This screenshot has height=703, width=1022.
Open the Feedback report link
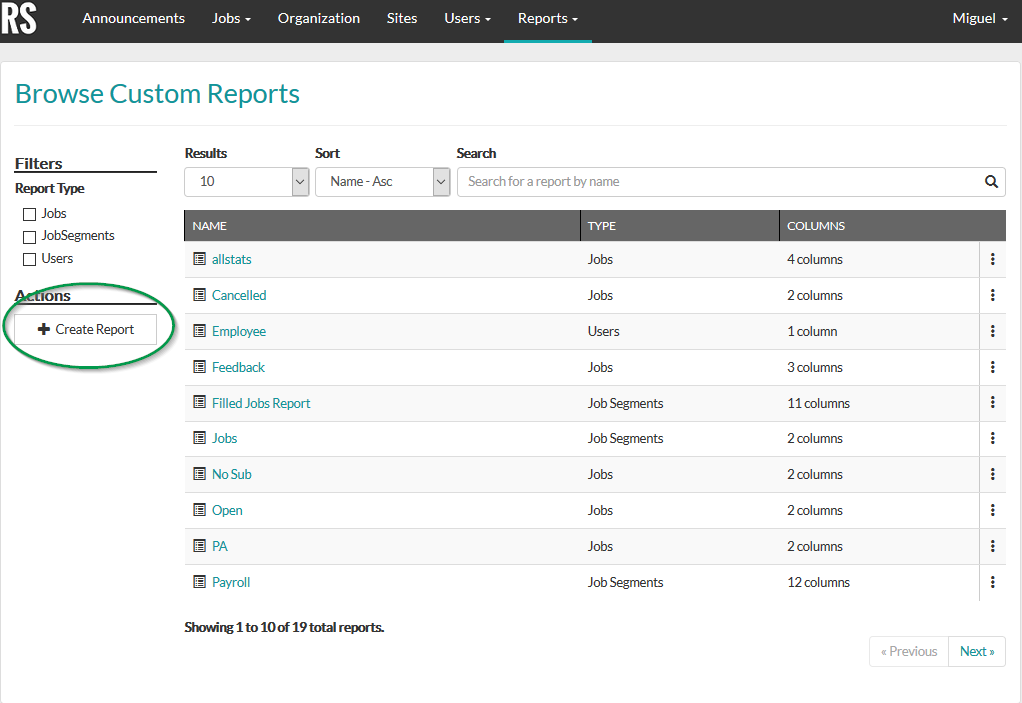(240, 366)
